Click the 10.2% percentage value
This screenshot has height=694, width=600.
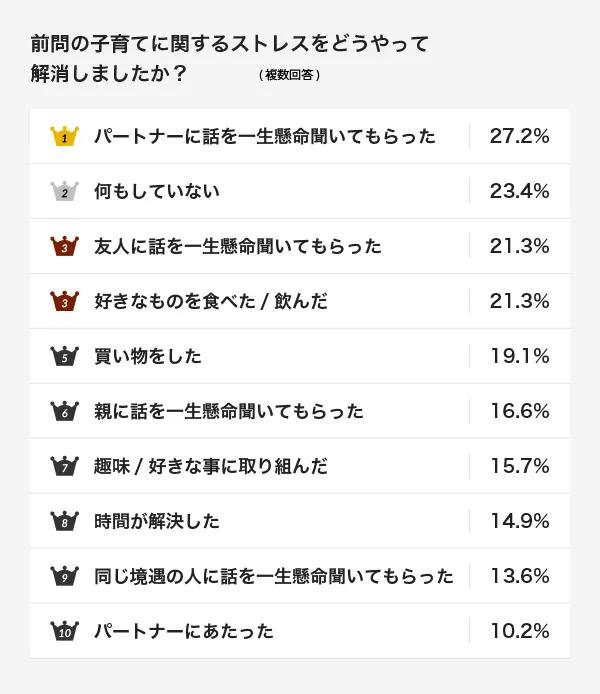click(519, 631)
